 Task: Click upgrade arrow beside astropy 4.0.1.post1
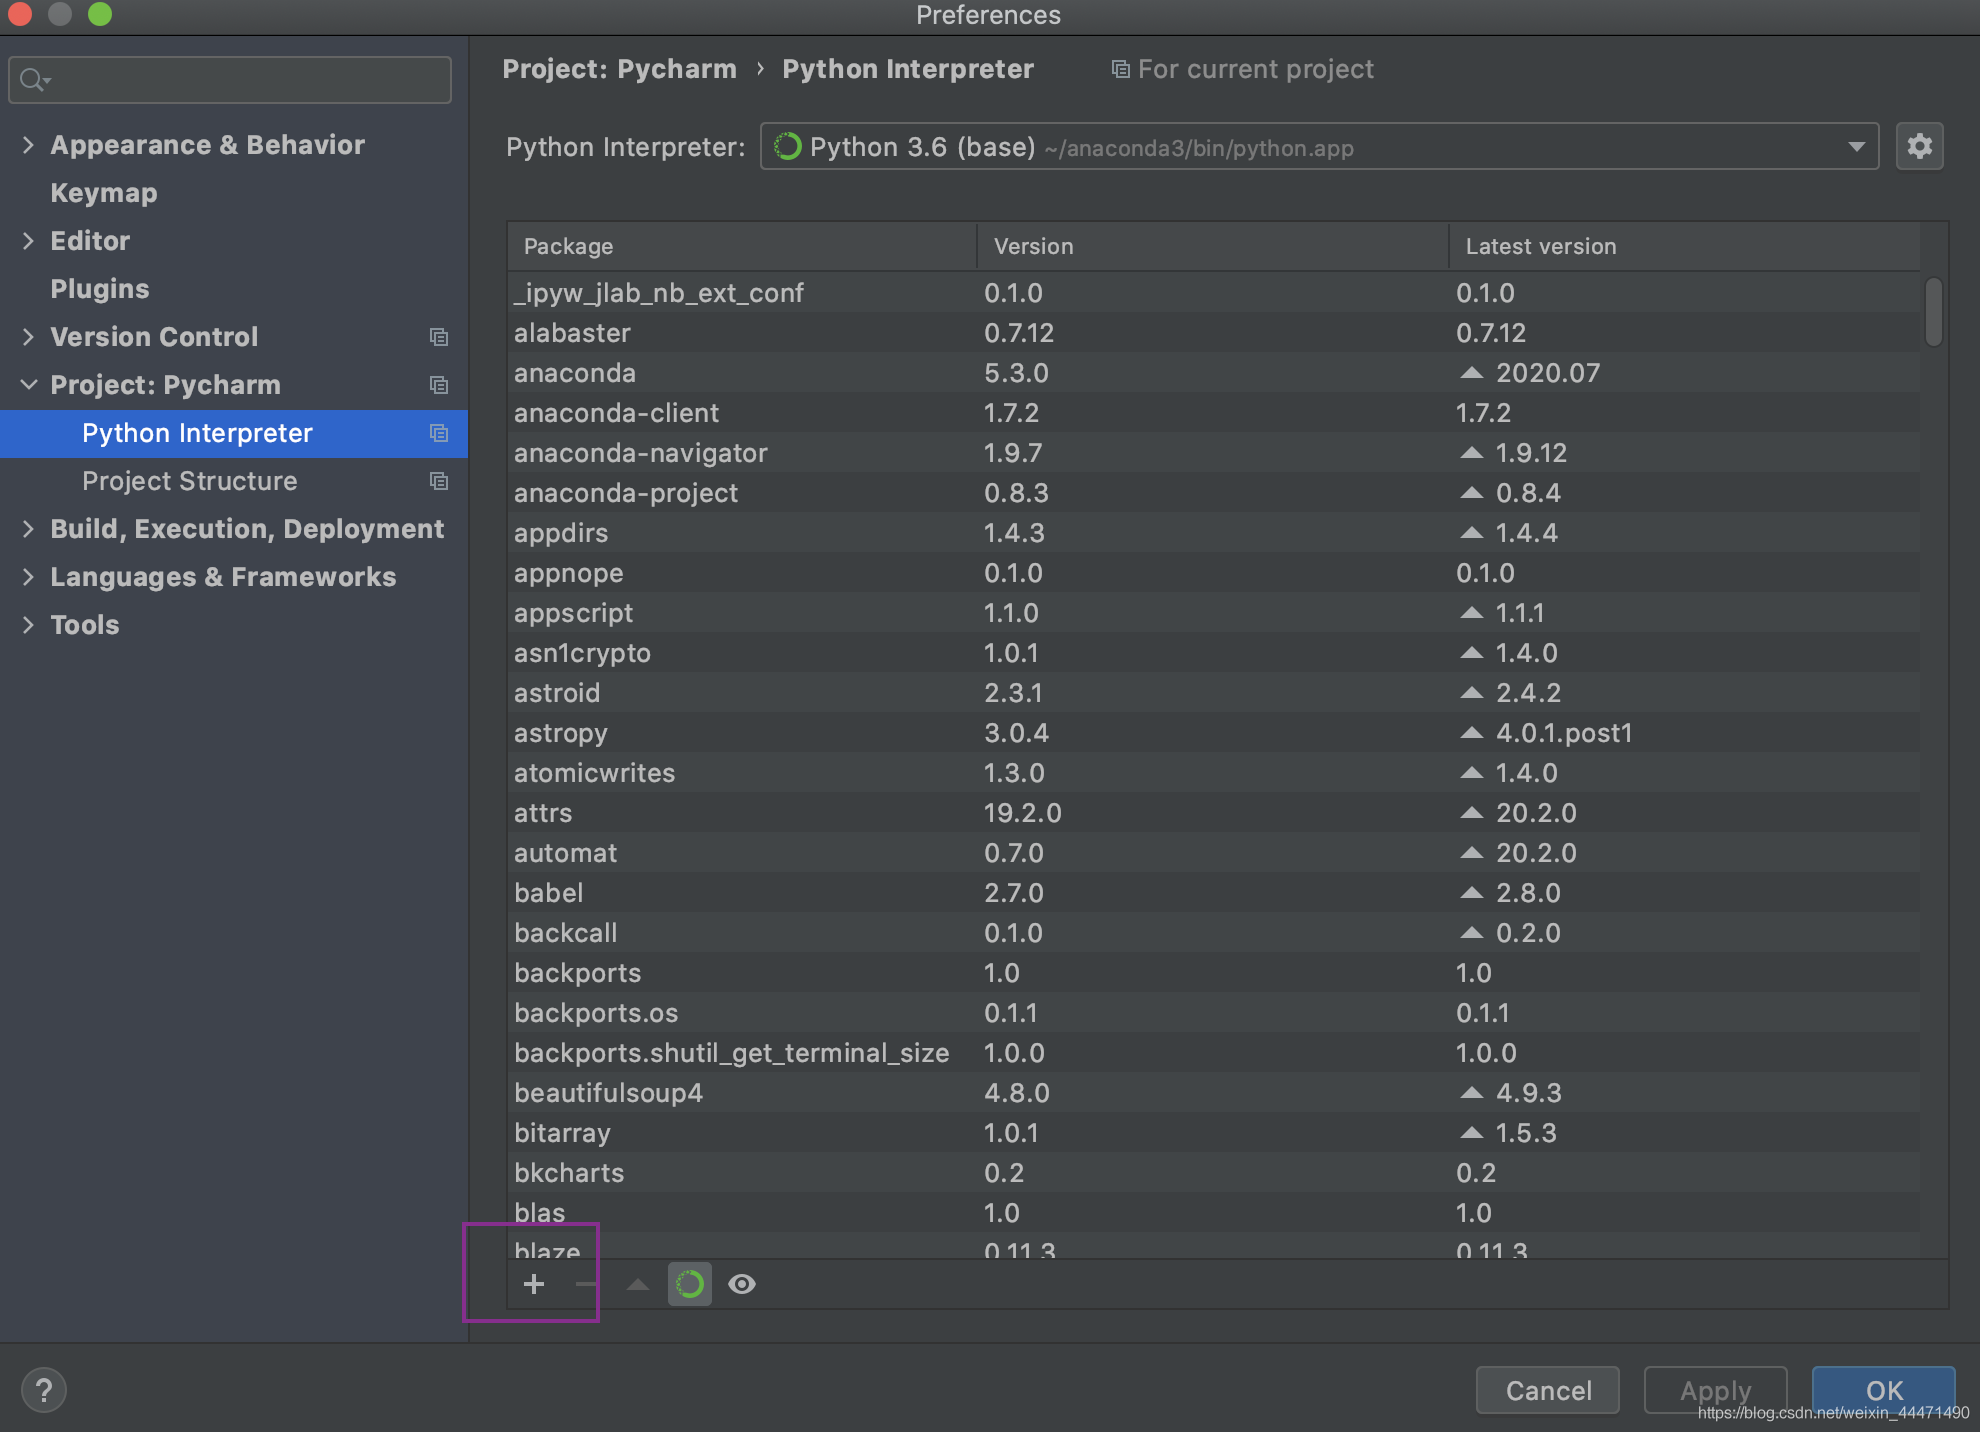pyautogui.click(x=1471, y=733)
